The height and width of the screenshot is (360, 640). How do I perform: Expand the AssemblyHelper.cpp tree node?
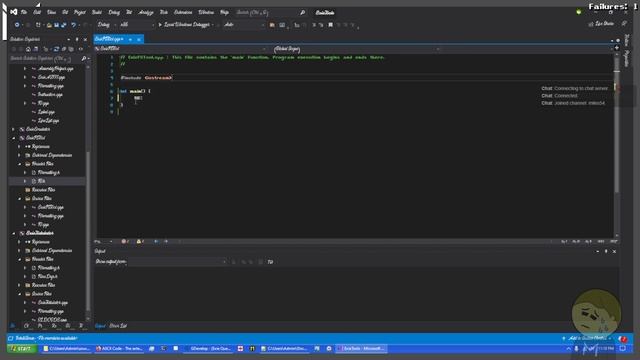tap(25, 69)
